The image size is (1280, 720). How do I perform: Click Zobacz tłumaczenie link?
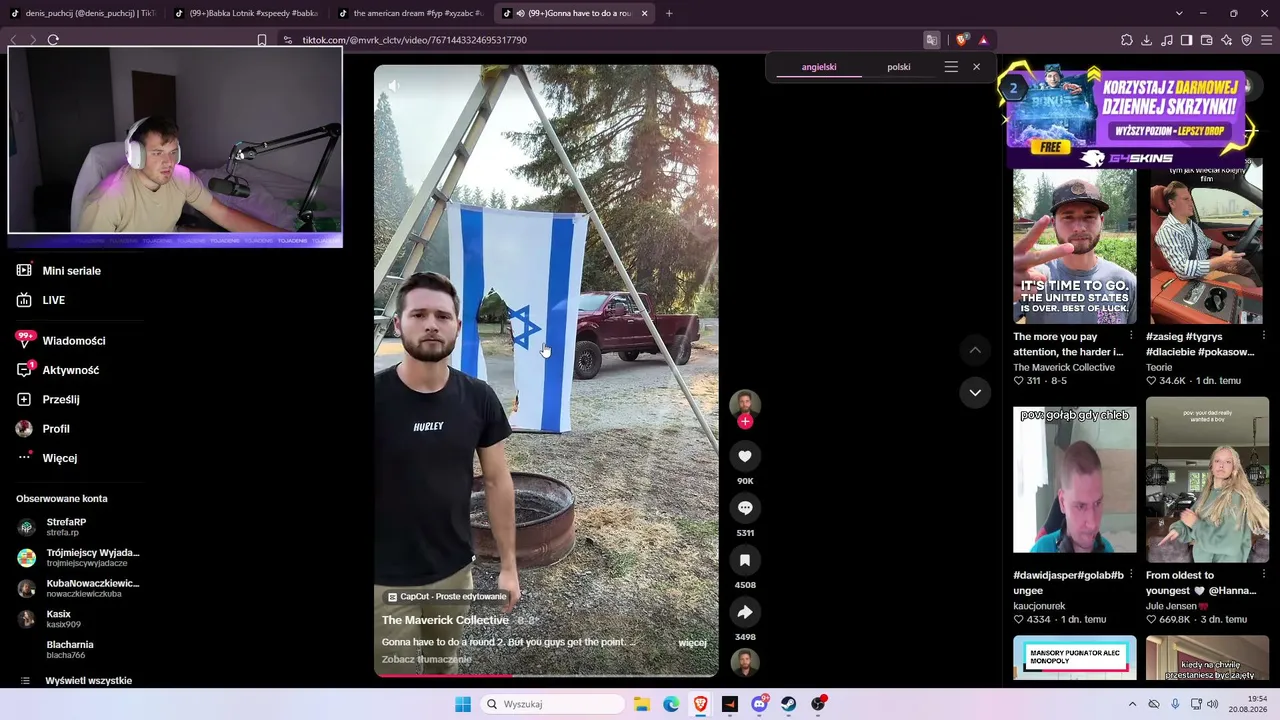[426, 660]
